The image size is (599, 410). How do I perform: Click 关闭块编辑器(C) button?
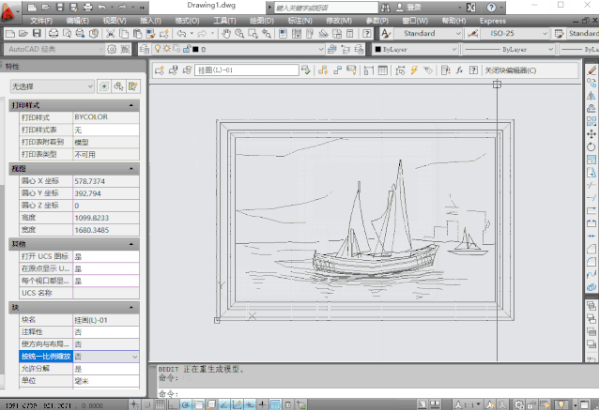[x=510, y=70]
